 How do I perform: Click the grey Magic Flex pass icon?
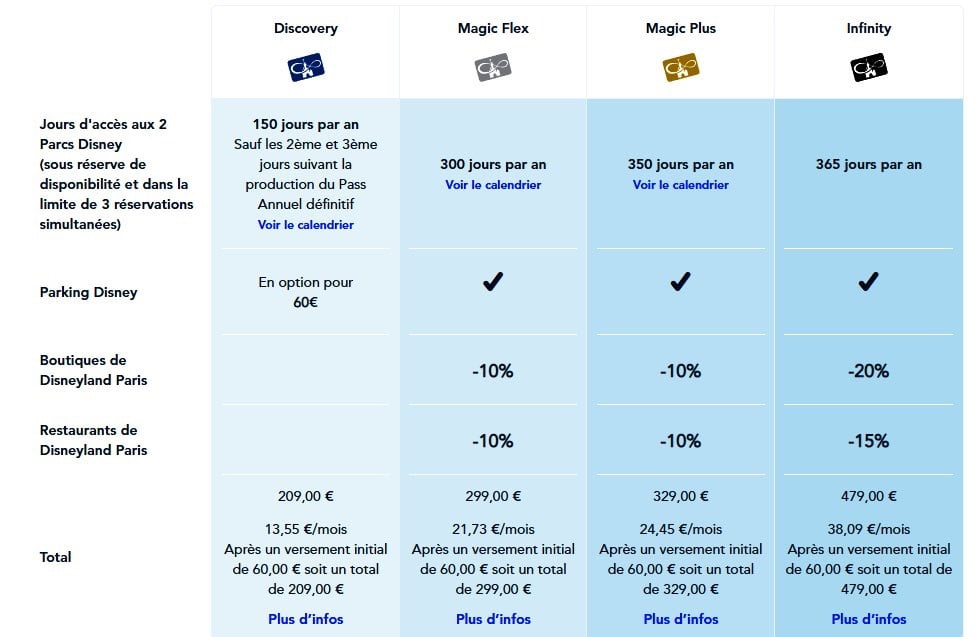493,68
